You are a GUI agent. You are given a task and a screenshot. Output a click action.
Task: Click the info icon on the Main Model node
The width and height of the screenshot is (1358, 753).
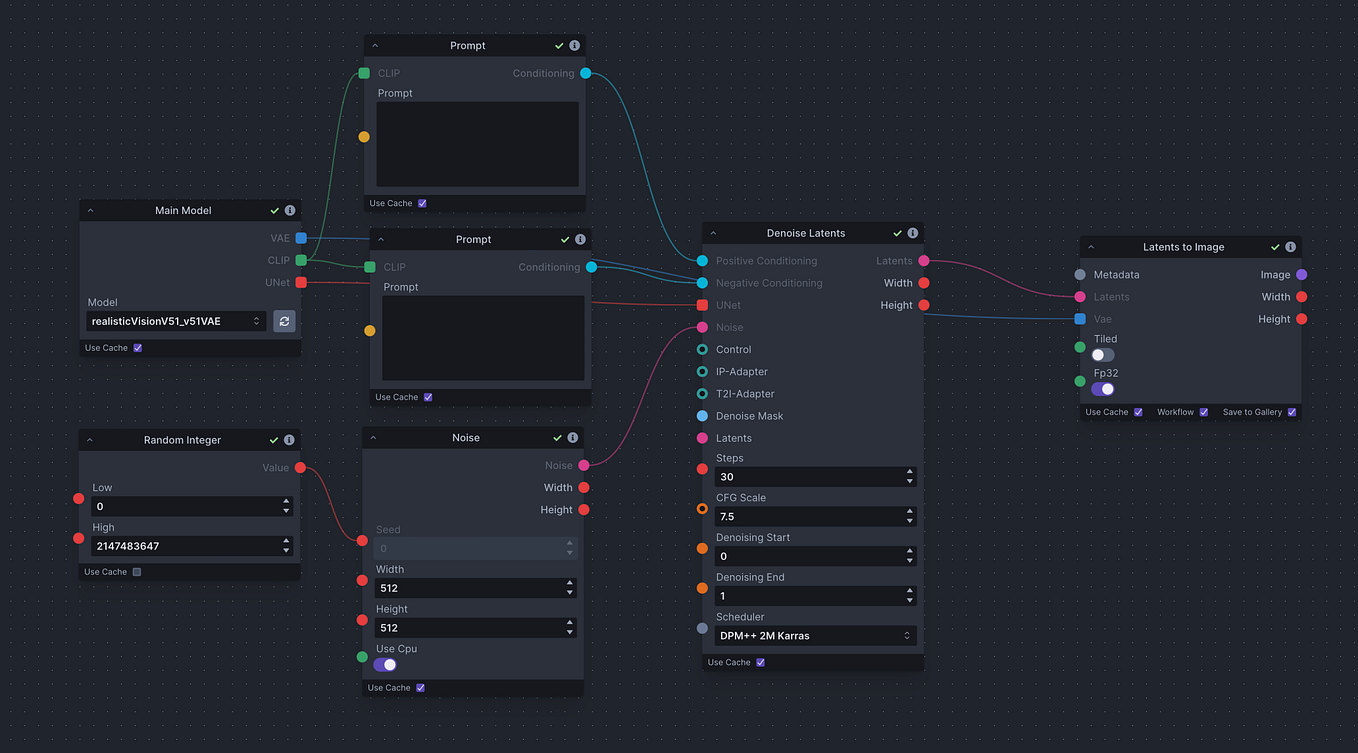click(x=290, y=210)
